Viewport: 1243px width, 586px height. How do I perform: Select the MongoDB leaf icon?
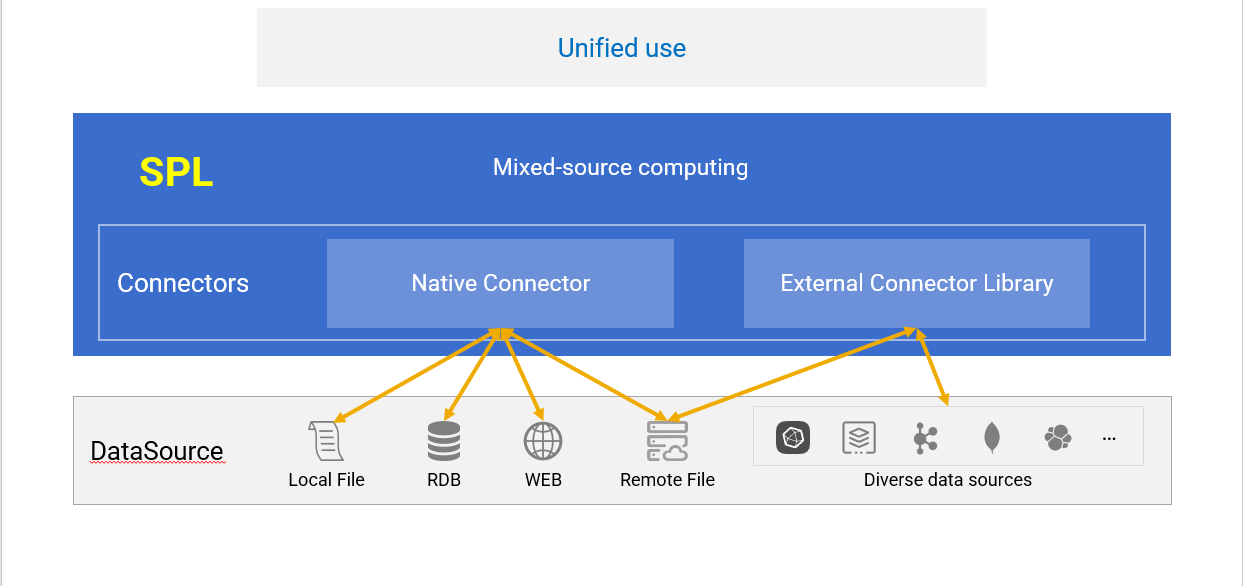(991, 437)
